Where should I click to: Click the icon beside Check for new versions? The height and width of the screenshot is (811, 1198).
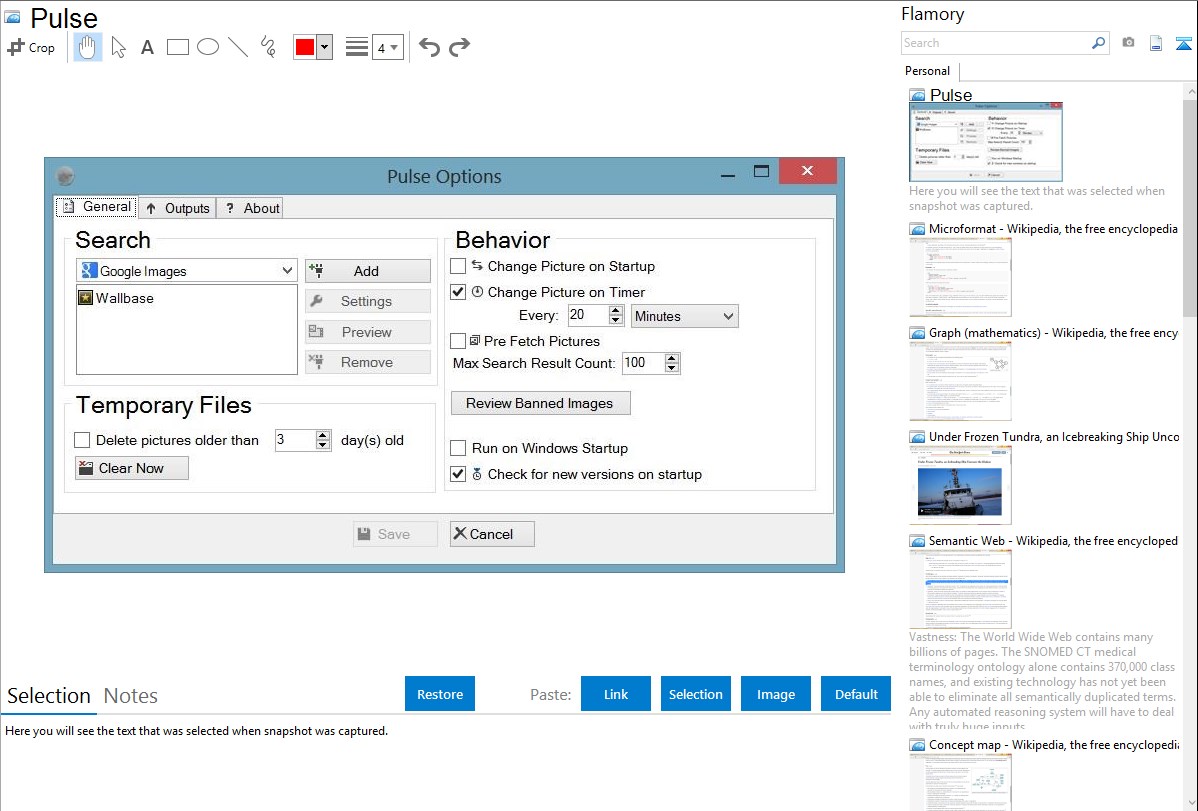pyautogui.click(x=477, y=474)
